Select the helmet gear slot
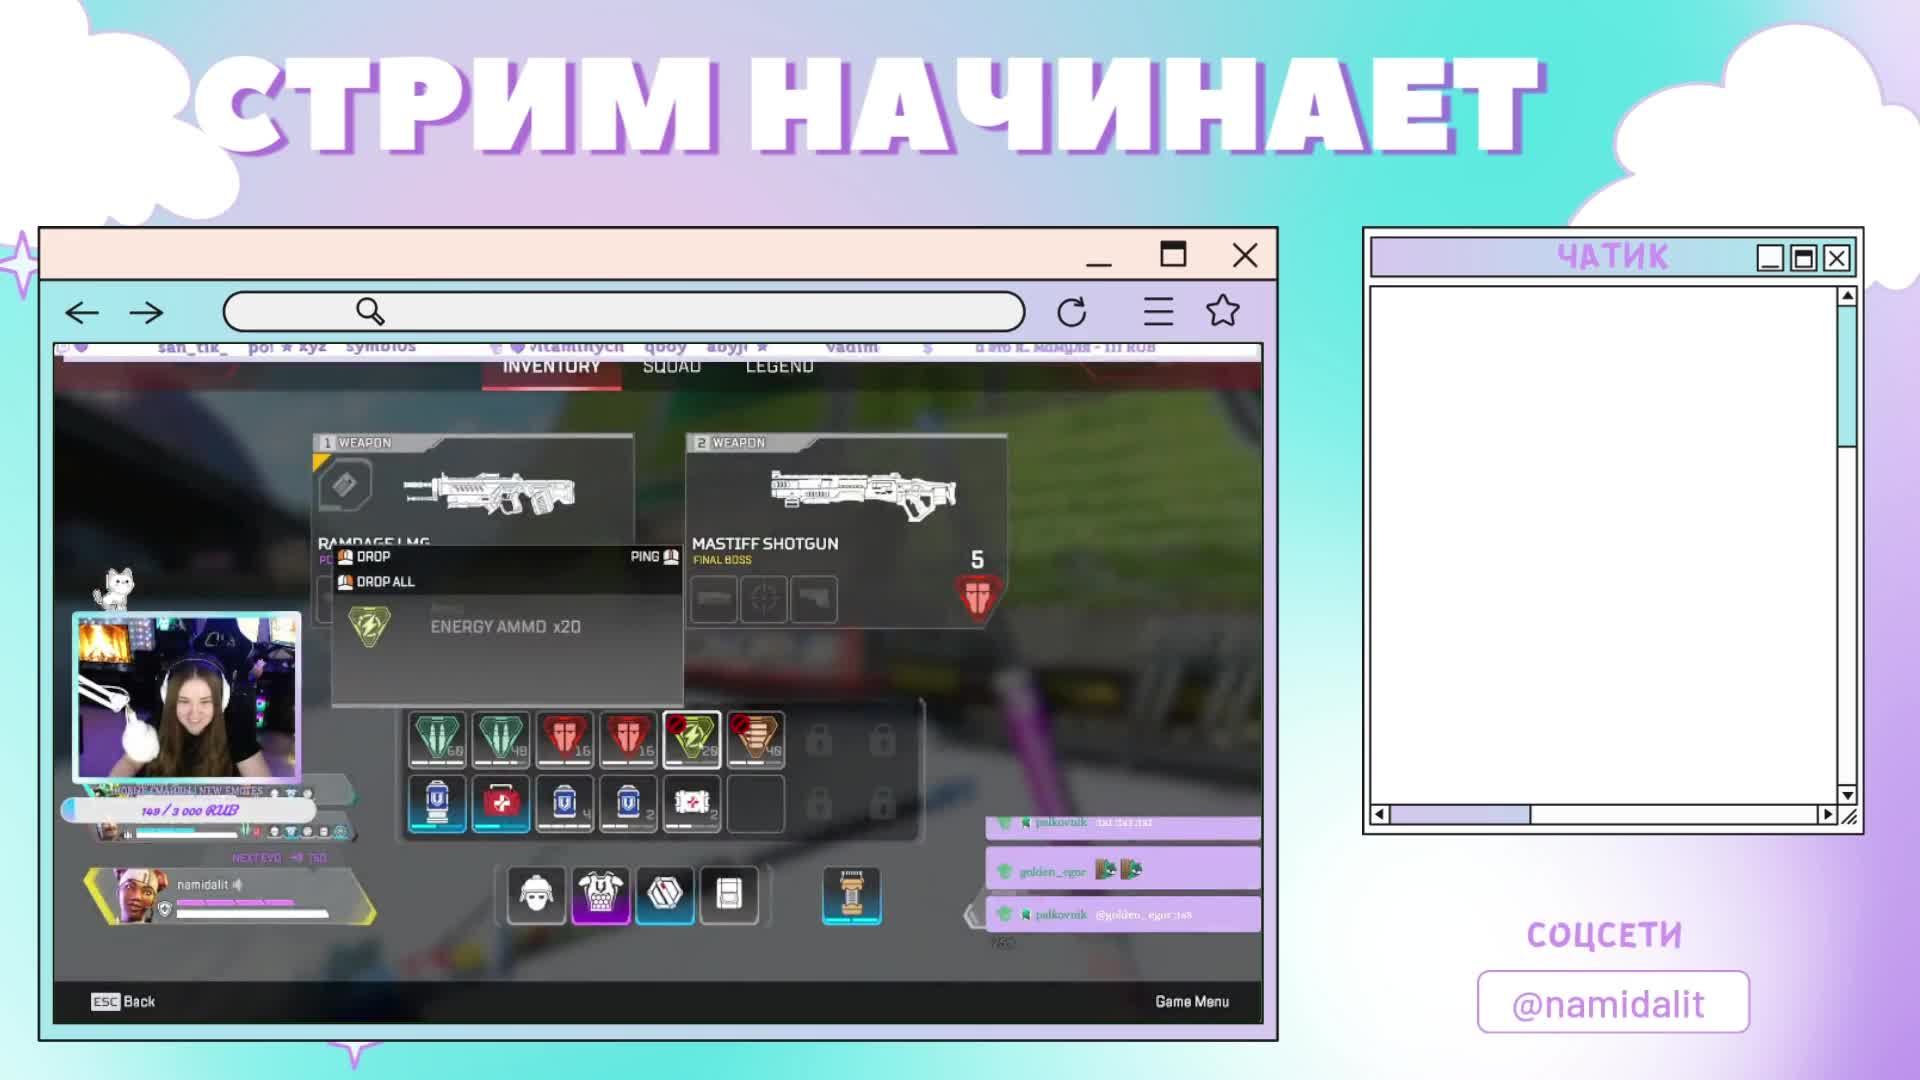1920x1080 pixels. tap(536, 894)
